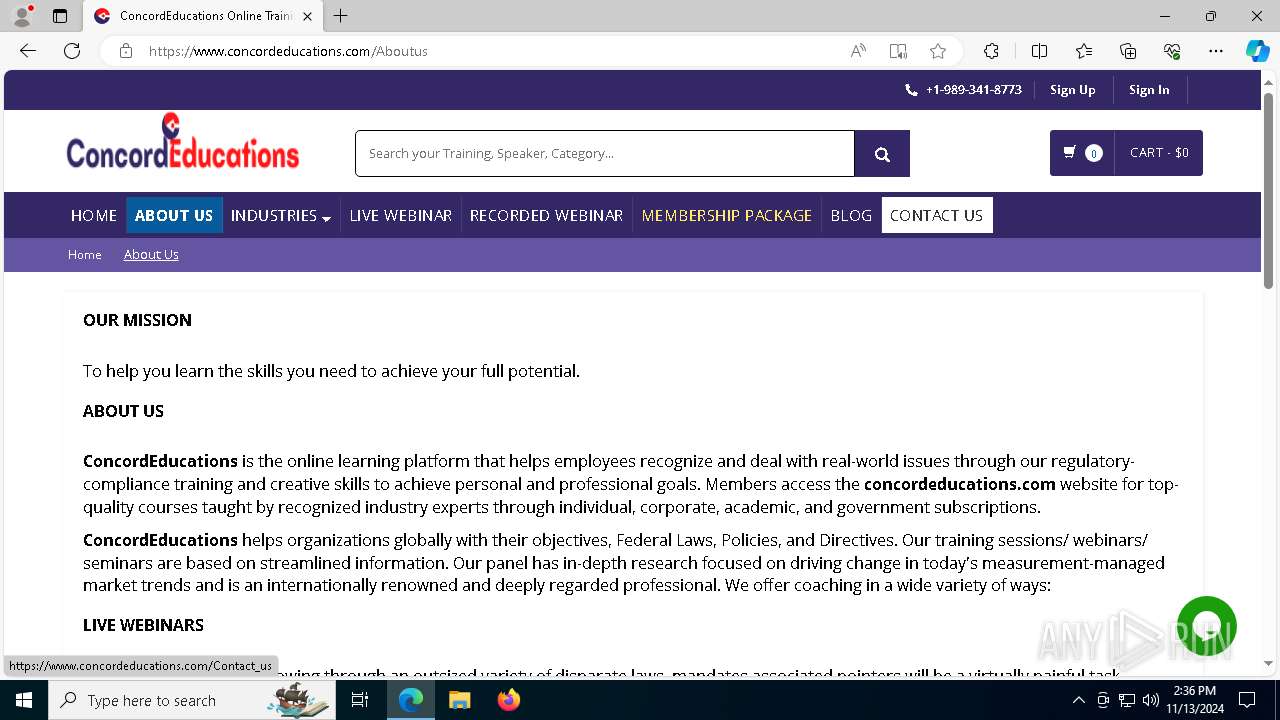The height and width of the screenshot is (720, 1280).
Task: Click the shopping cart icon
Action: tap(1069, 153)
